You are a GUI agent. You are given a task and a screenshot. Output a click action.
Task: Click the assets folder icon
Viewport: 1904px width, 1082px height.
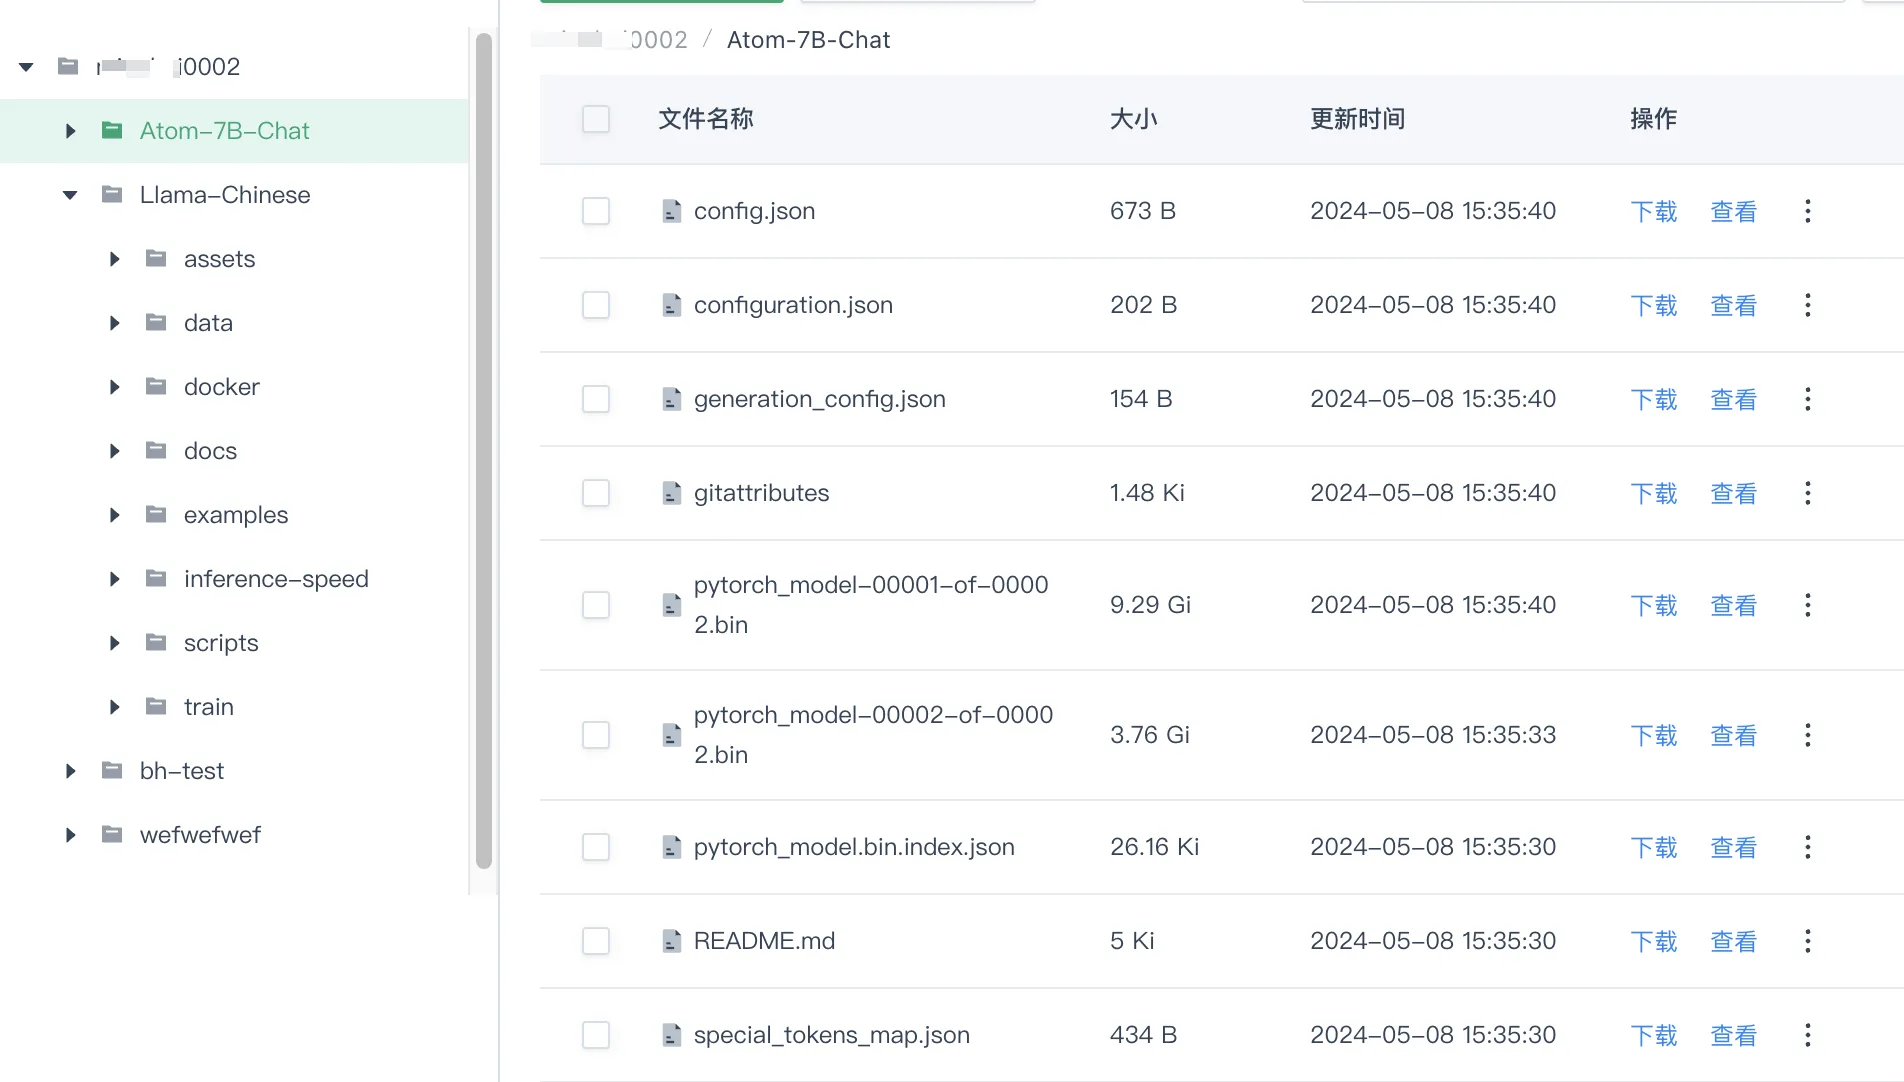pos(156,258)
